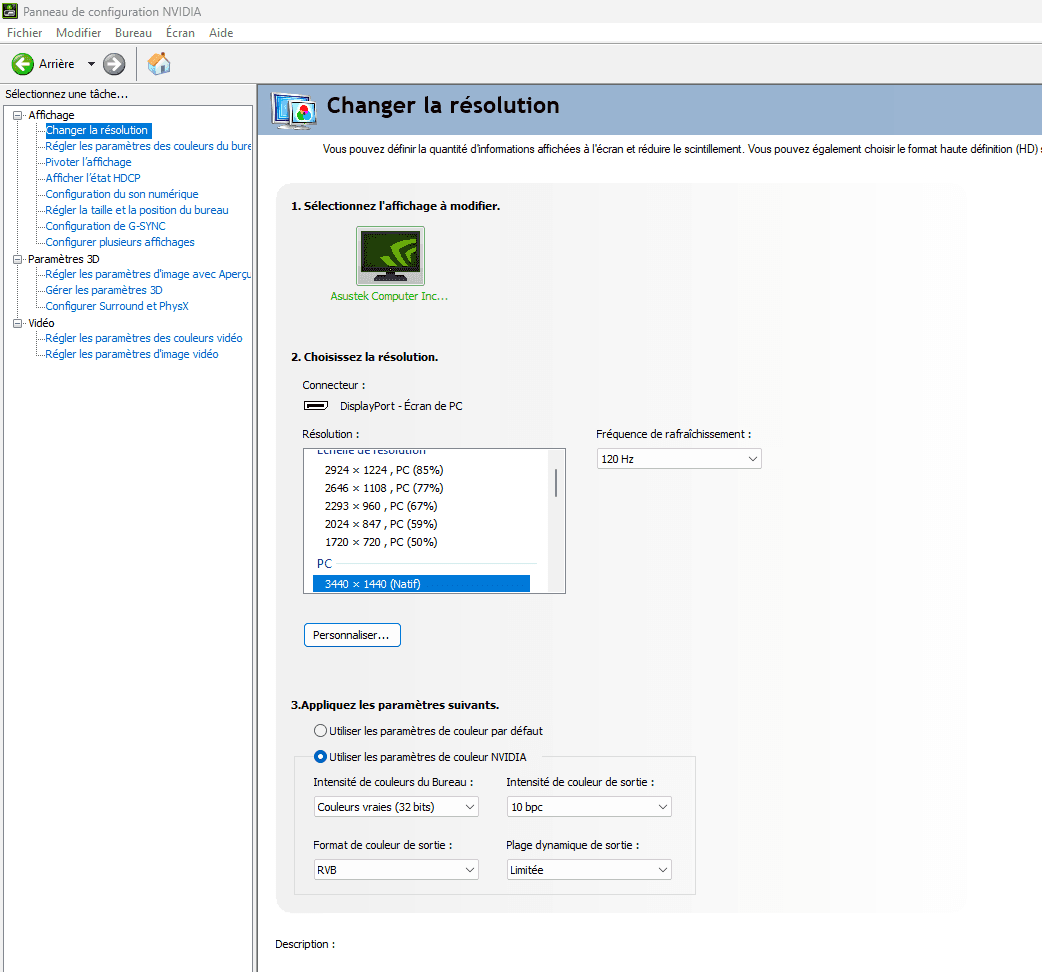Open the Aide menu
Viewport: 1042px width, 972px height.
[x=221, y=33]
